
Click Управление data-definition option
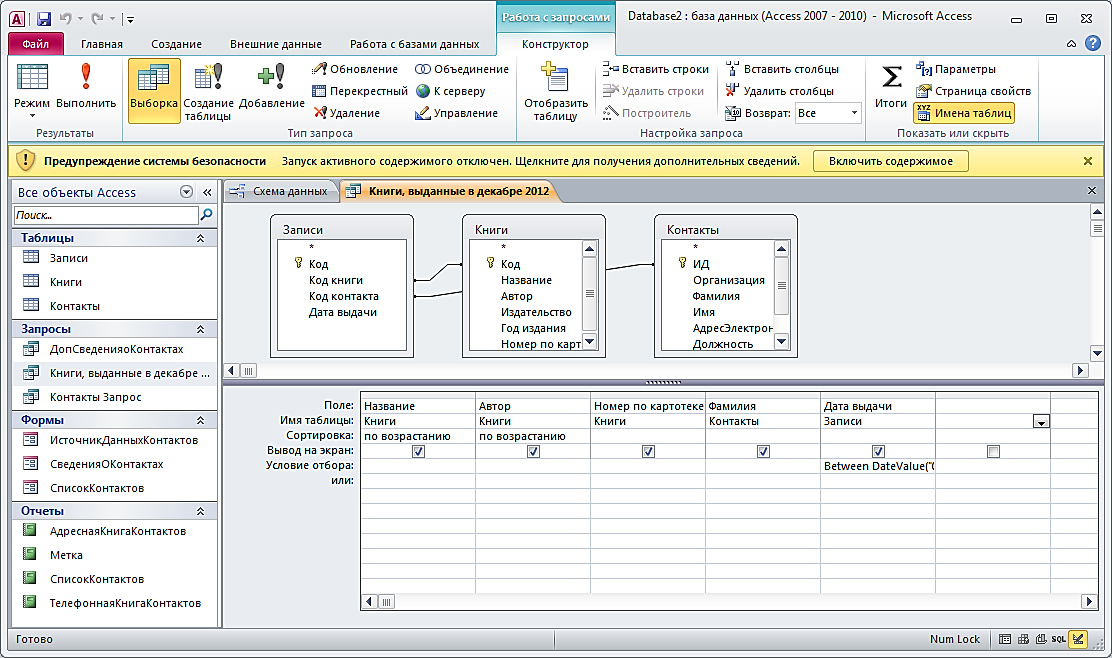456,113
